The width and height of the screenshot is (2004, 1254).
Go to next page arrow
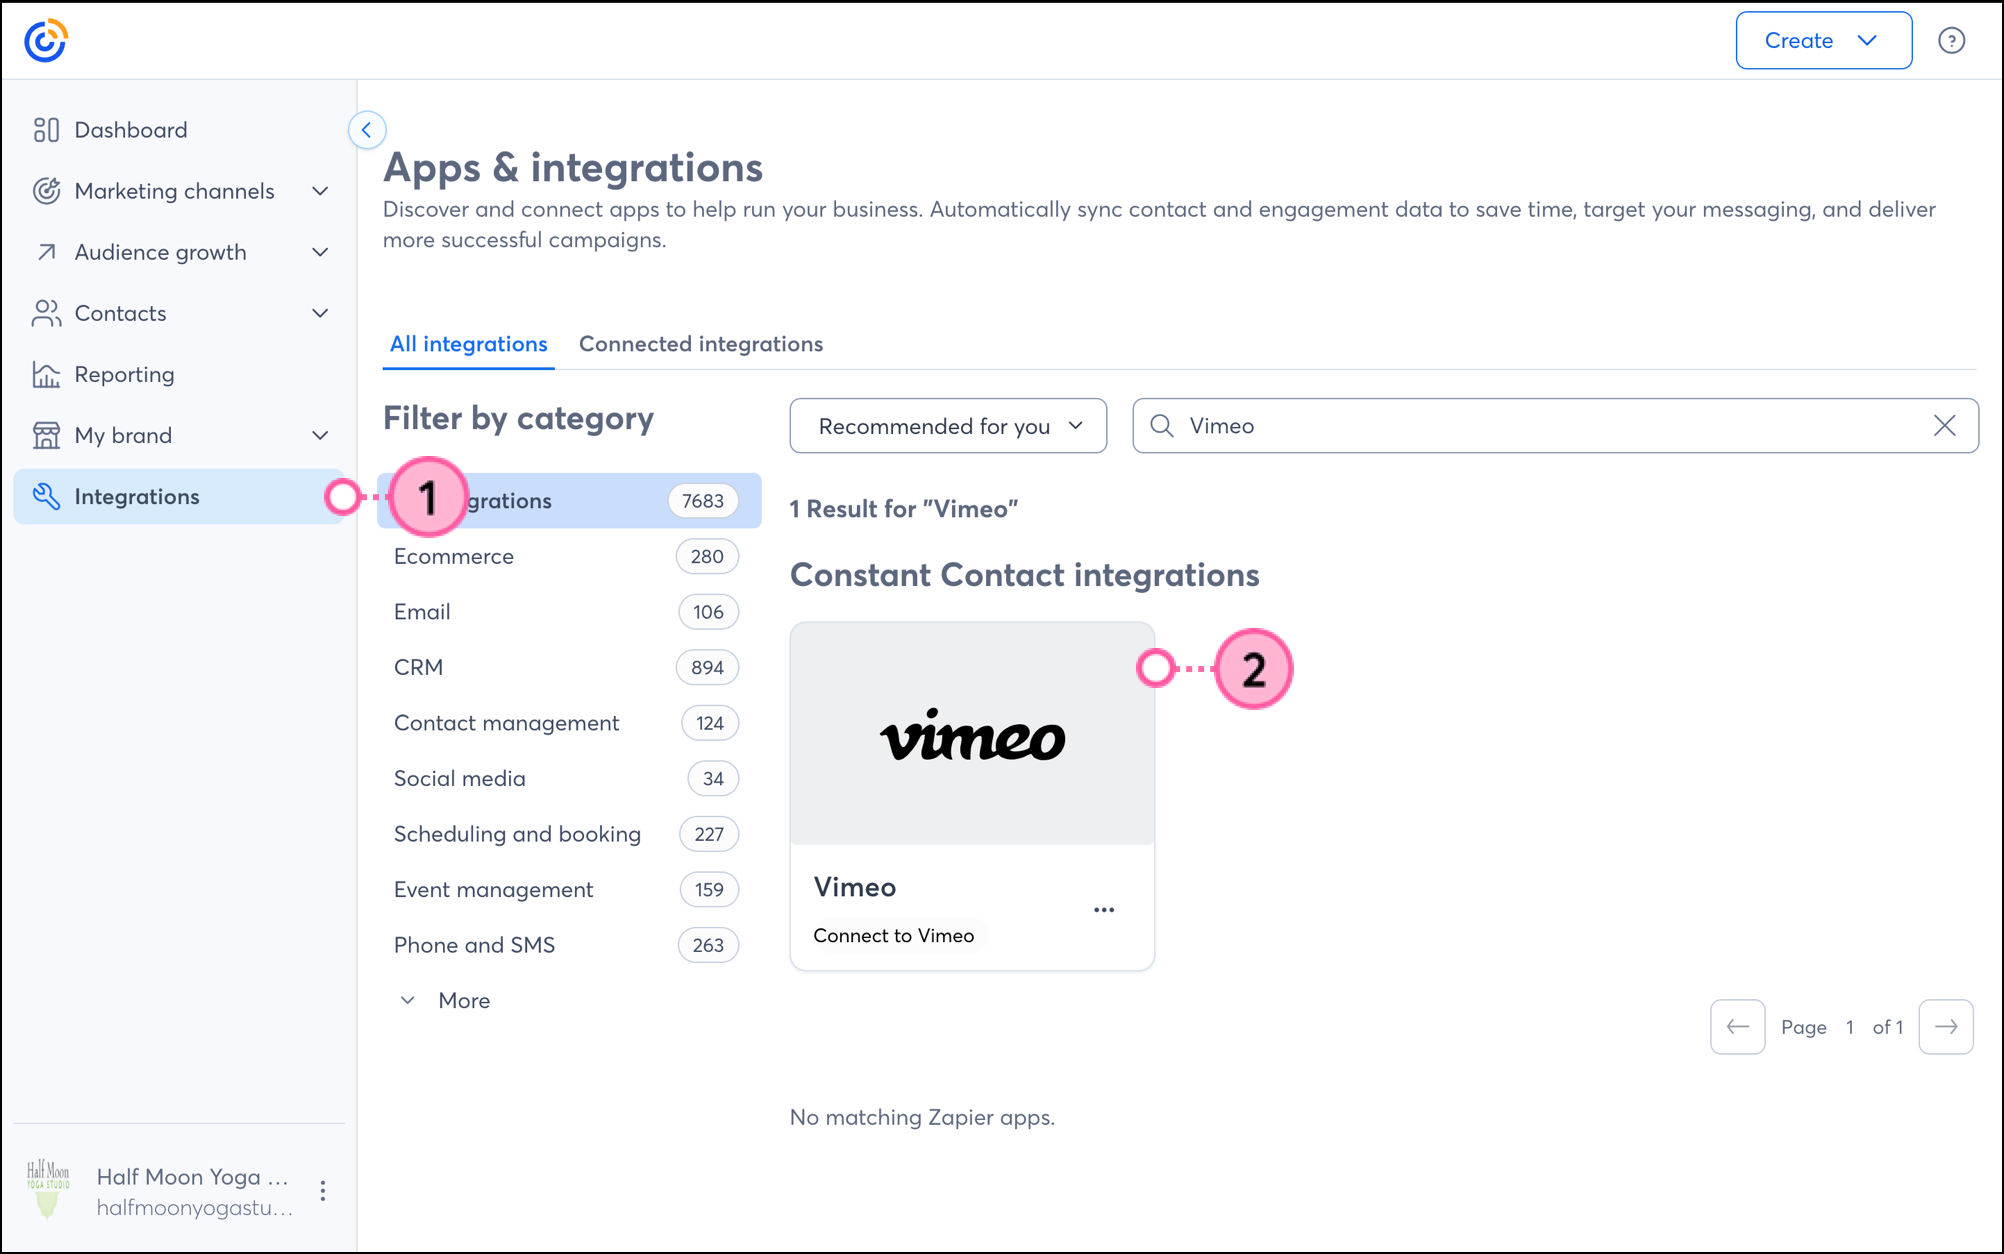1946,1027
